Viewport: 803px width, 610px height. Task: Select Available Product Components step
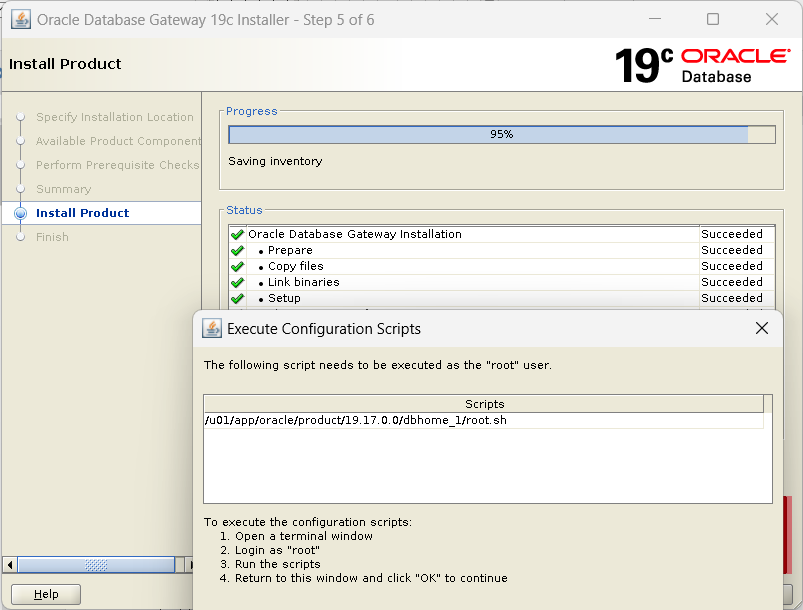pos(118,141)
